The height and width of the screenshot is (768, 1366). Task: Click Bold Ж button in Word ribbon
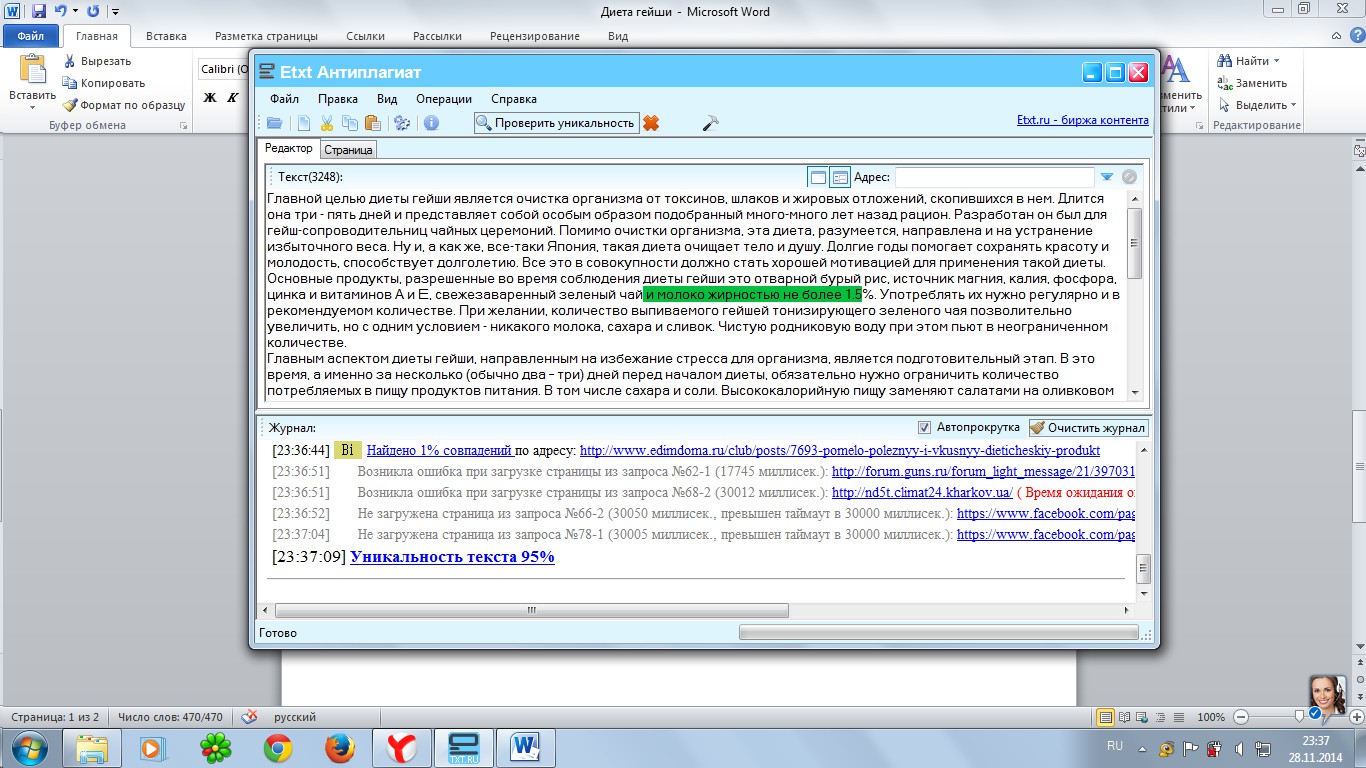pos(210,97)
